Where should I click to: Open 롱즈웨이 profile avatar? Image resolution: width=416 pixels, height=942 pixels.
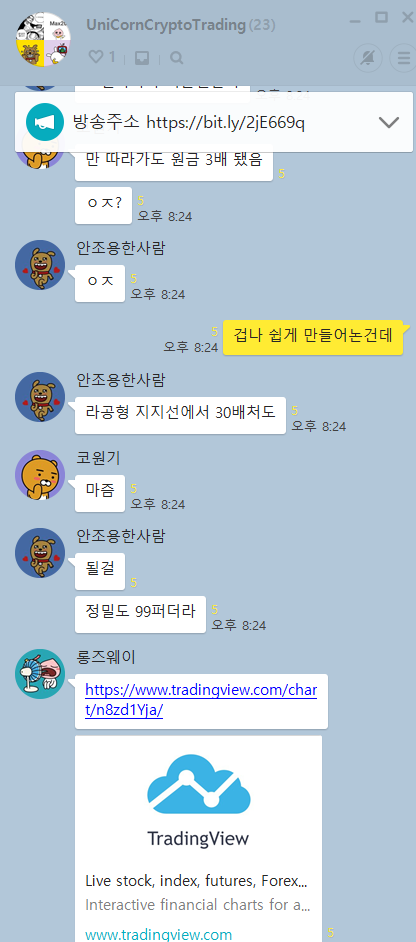point(40,673)
